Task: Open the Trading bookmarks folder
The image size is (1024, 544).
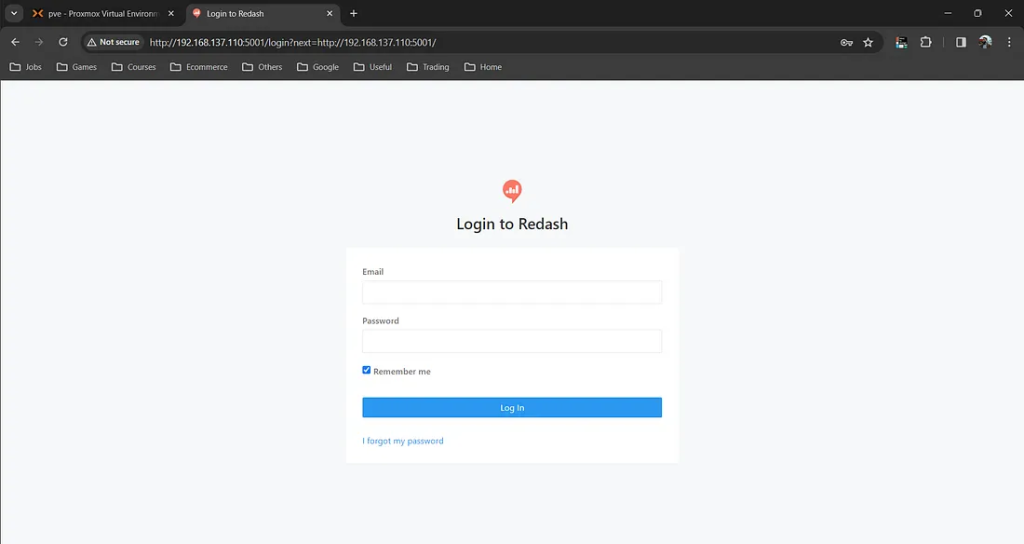Action: tap(428, 67)
